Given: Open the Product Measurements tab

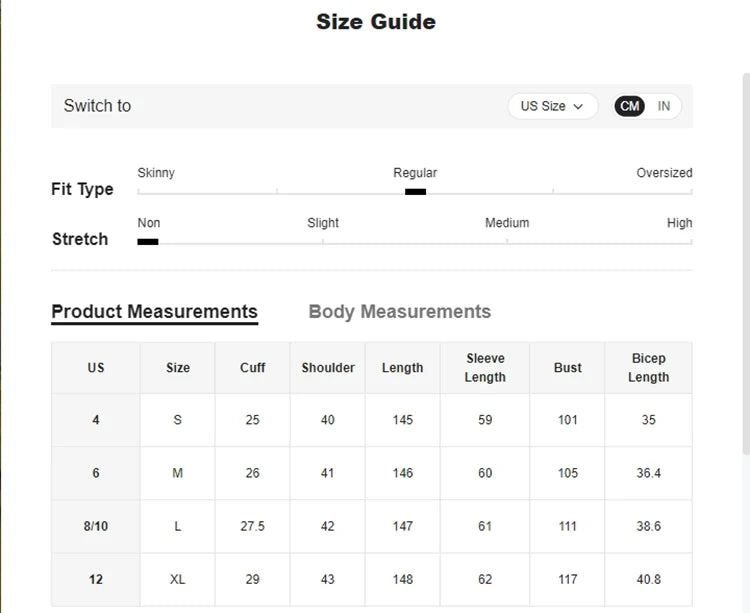Looking at the screenshot, I should pos(154,311).
